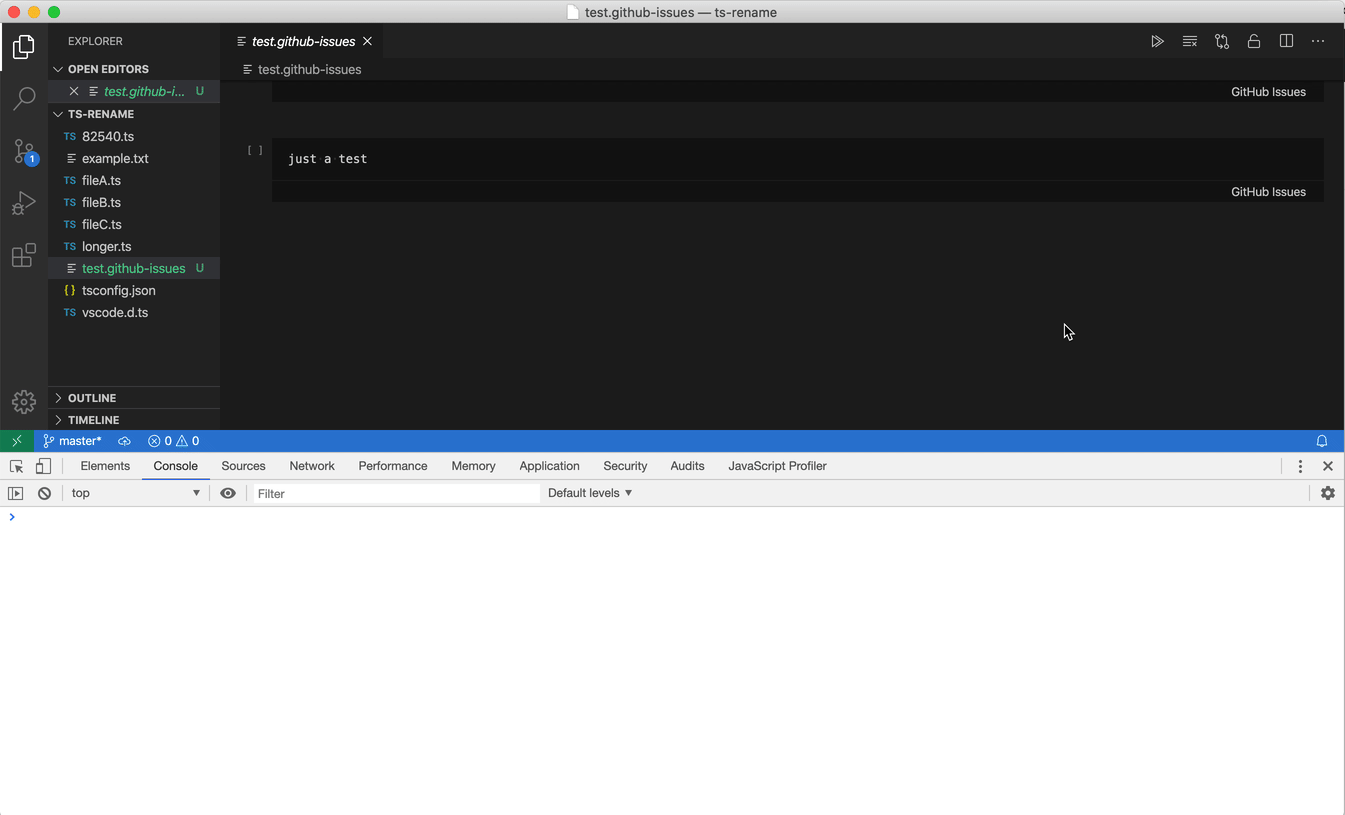Click GitHub Issues language label of 'just a test' cell
1345x815 pixels.
tap(1268, 192)
